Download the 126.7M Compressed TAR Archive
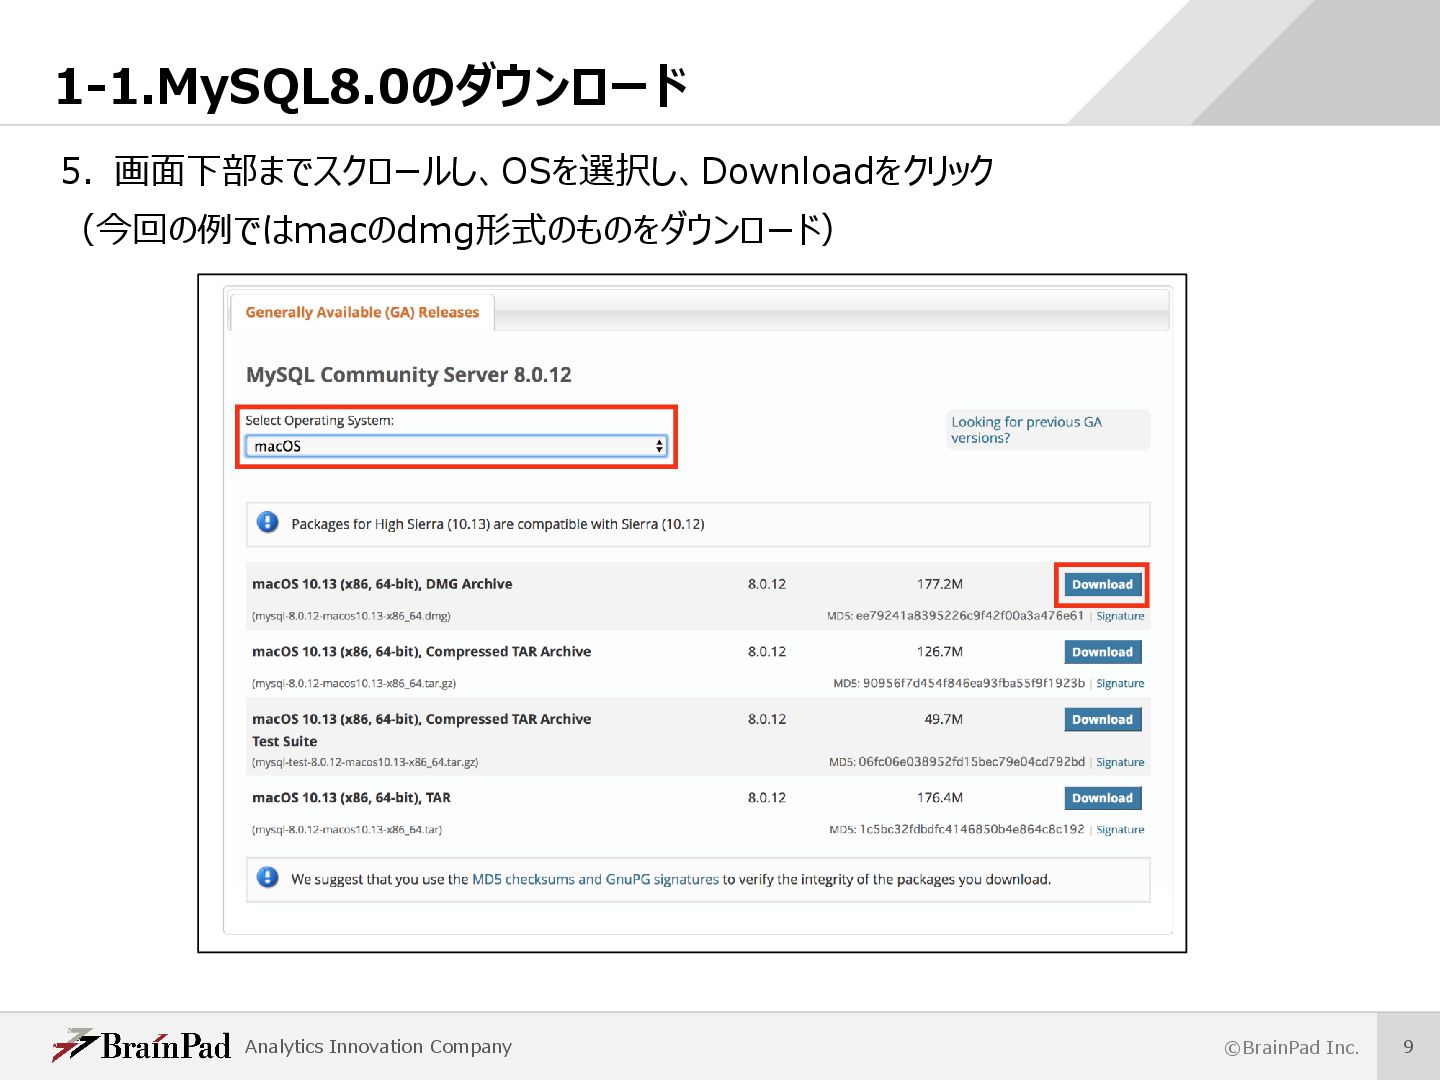Viewport: 1440px width, 1080px height. point(1102,652)
